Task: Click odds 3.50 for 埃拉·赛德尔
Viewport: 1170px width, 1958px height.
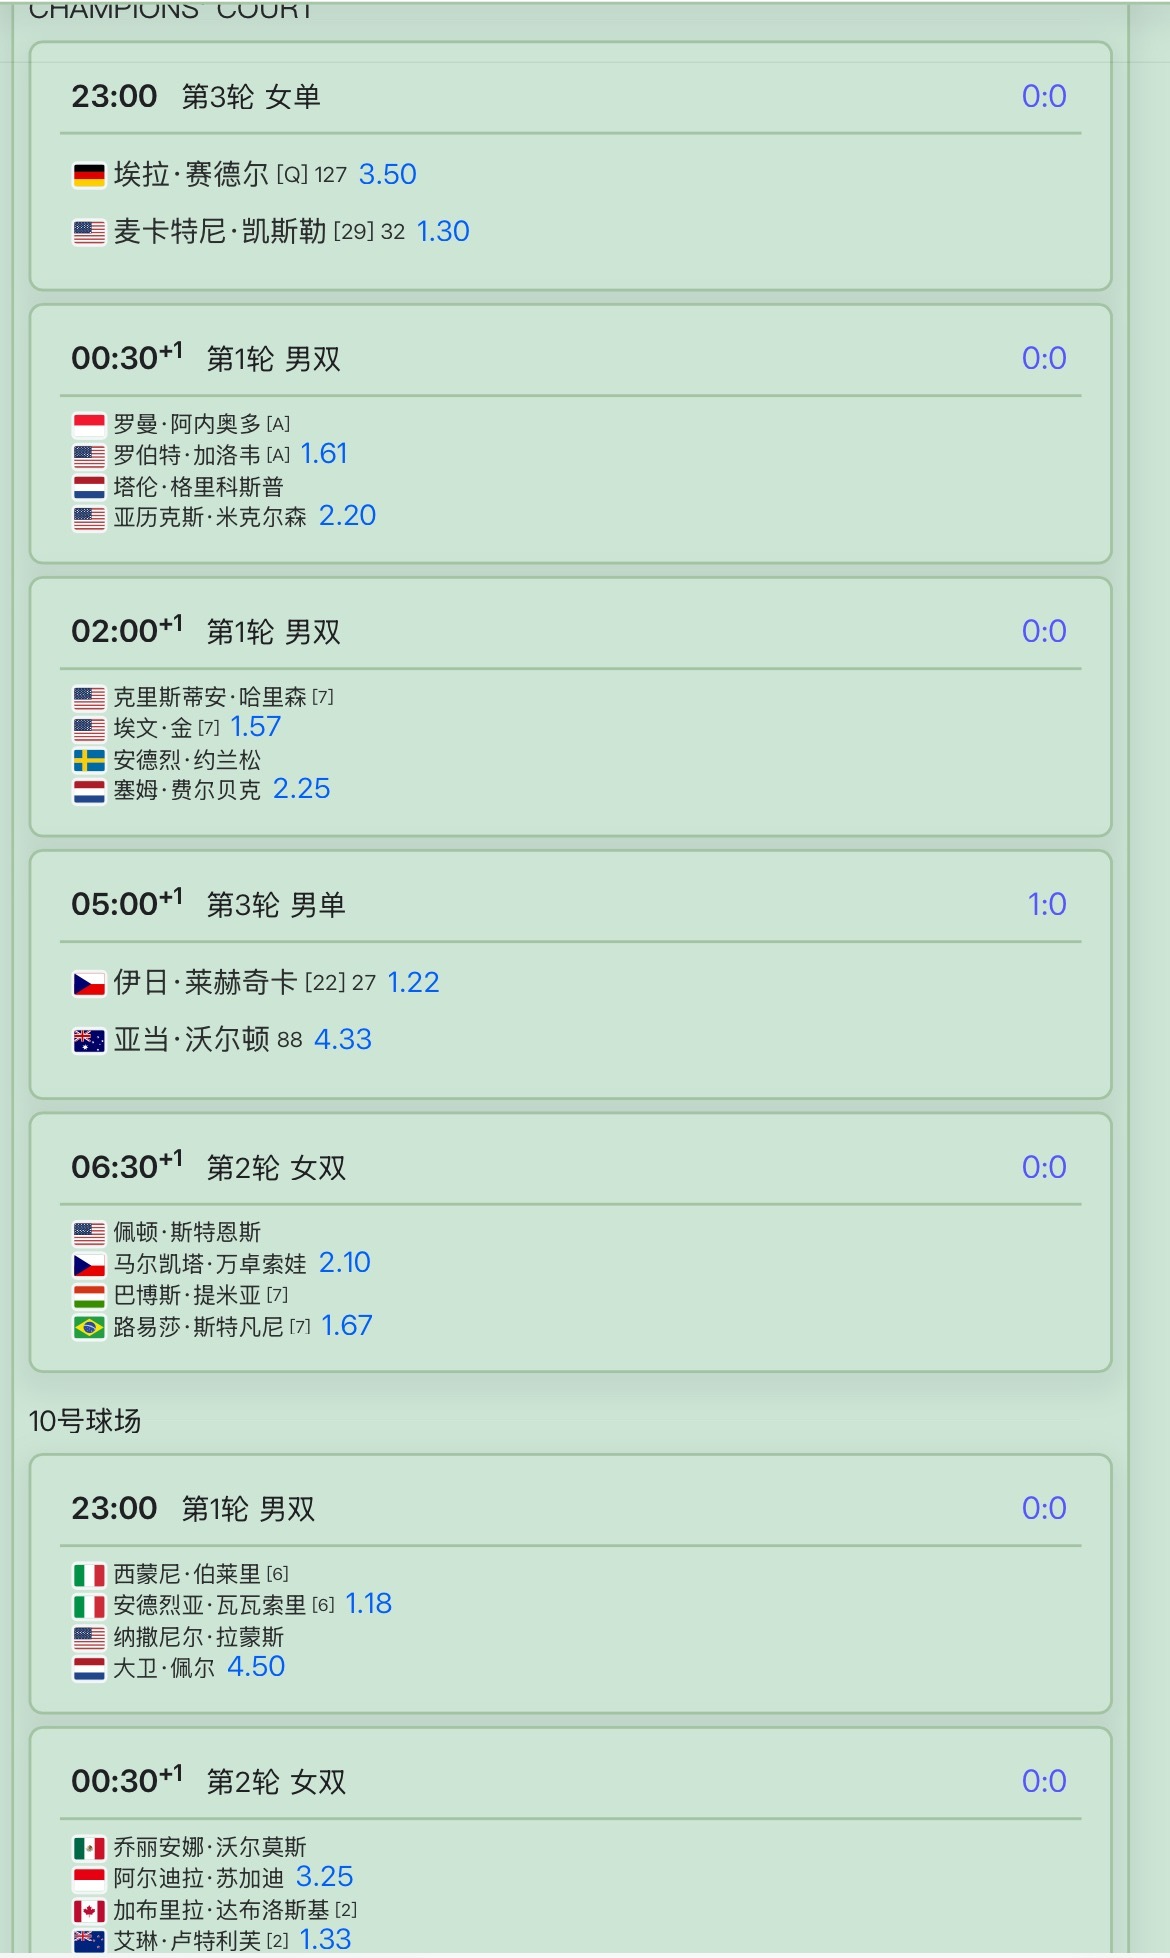Action: click(x=387, y=174)
